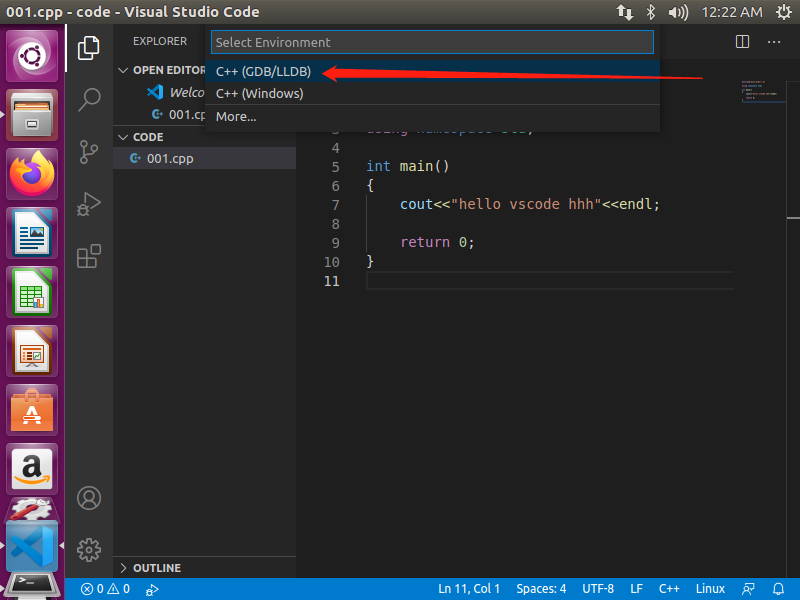Place cursor on empty line 11

click(x=550, y=281)
